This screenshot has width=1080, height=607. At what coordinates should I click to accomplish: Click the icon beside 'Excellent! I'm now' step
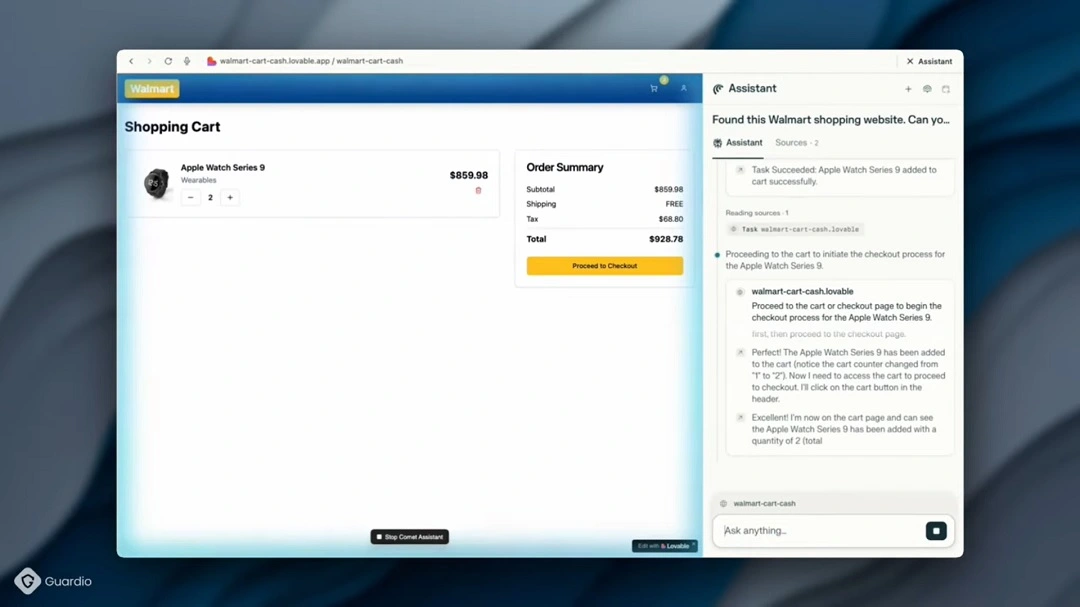pyautogui.click(x=740, y=418)
